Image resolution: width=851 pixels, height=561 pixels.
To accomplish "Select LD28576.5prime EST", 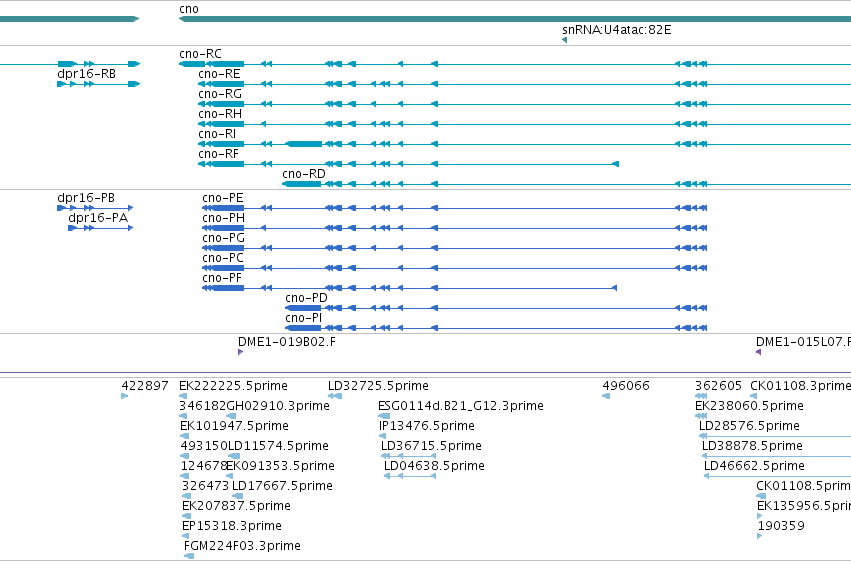I will (x=750, y=426).
